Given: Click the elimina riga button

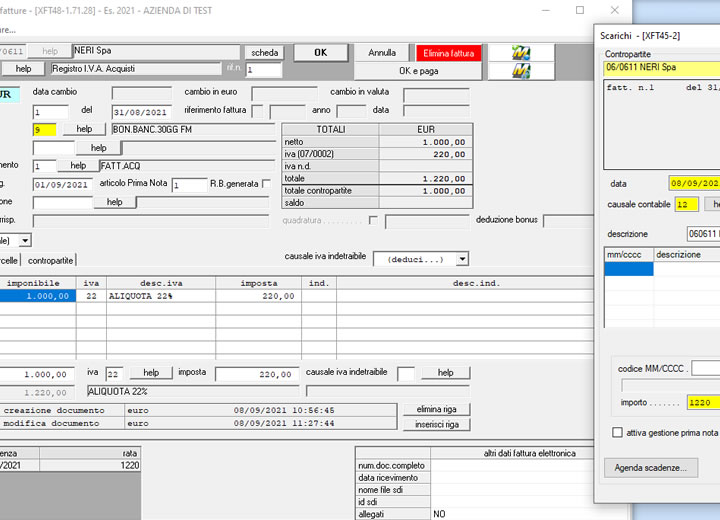Looking at the screenshot, I should tap(436, 409).
